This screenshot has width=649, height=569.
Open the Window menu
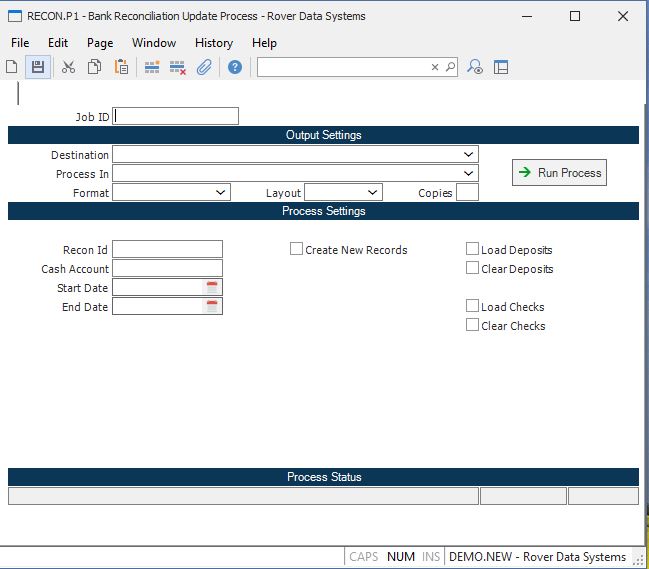coord(153,43)
